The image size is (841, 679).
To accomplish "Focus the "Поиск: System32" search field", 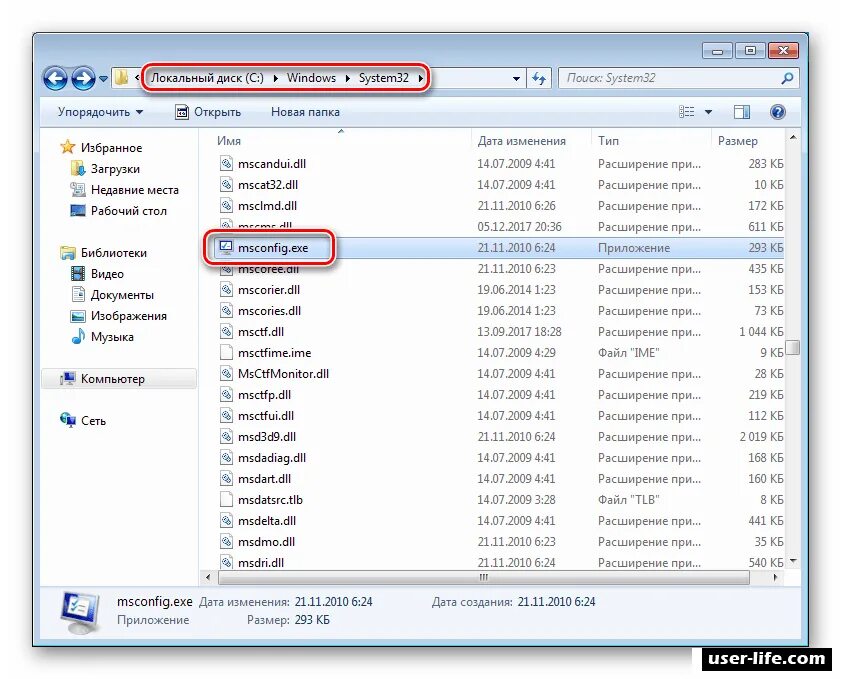I will coord(670,78).
